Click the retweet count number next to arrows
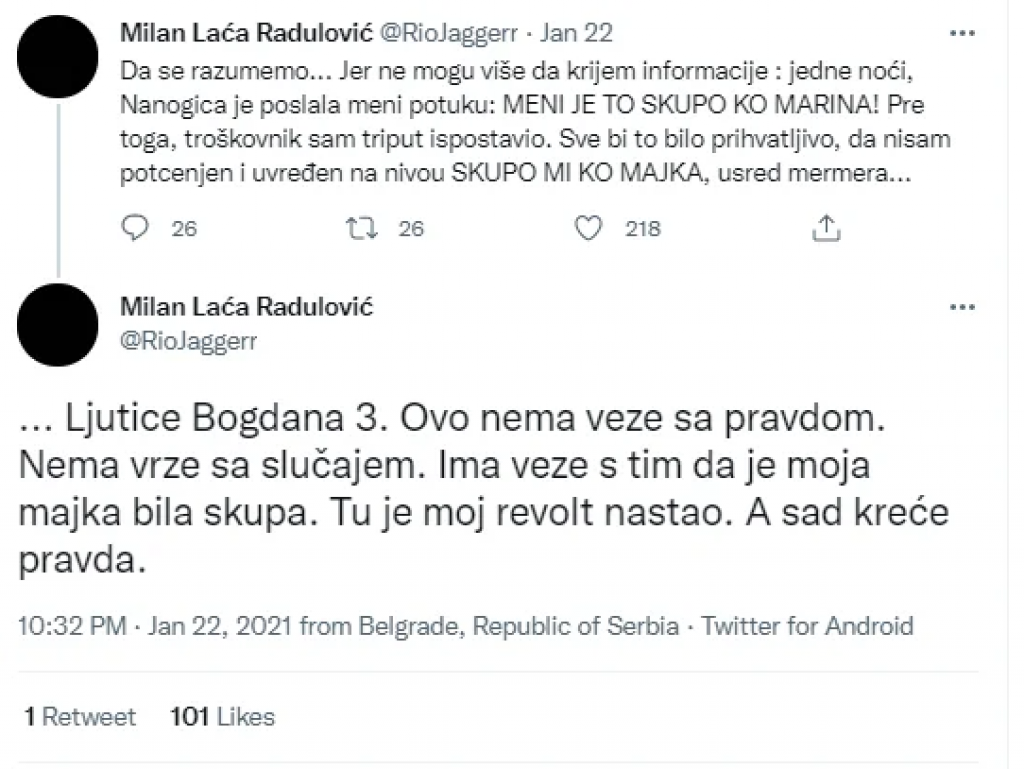This screenshot has height=769, width=1024. click(411, 229)
